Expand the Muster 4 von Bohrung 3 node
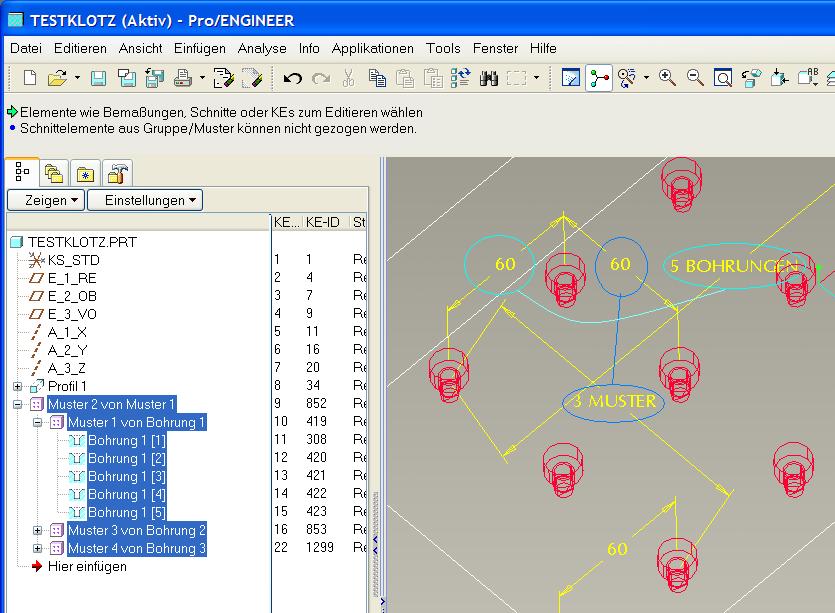This screenshot has width=835, height=613. [x=37, y=549]
